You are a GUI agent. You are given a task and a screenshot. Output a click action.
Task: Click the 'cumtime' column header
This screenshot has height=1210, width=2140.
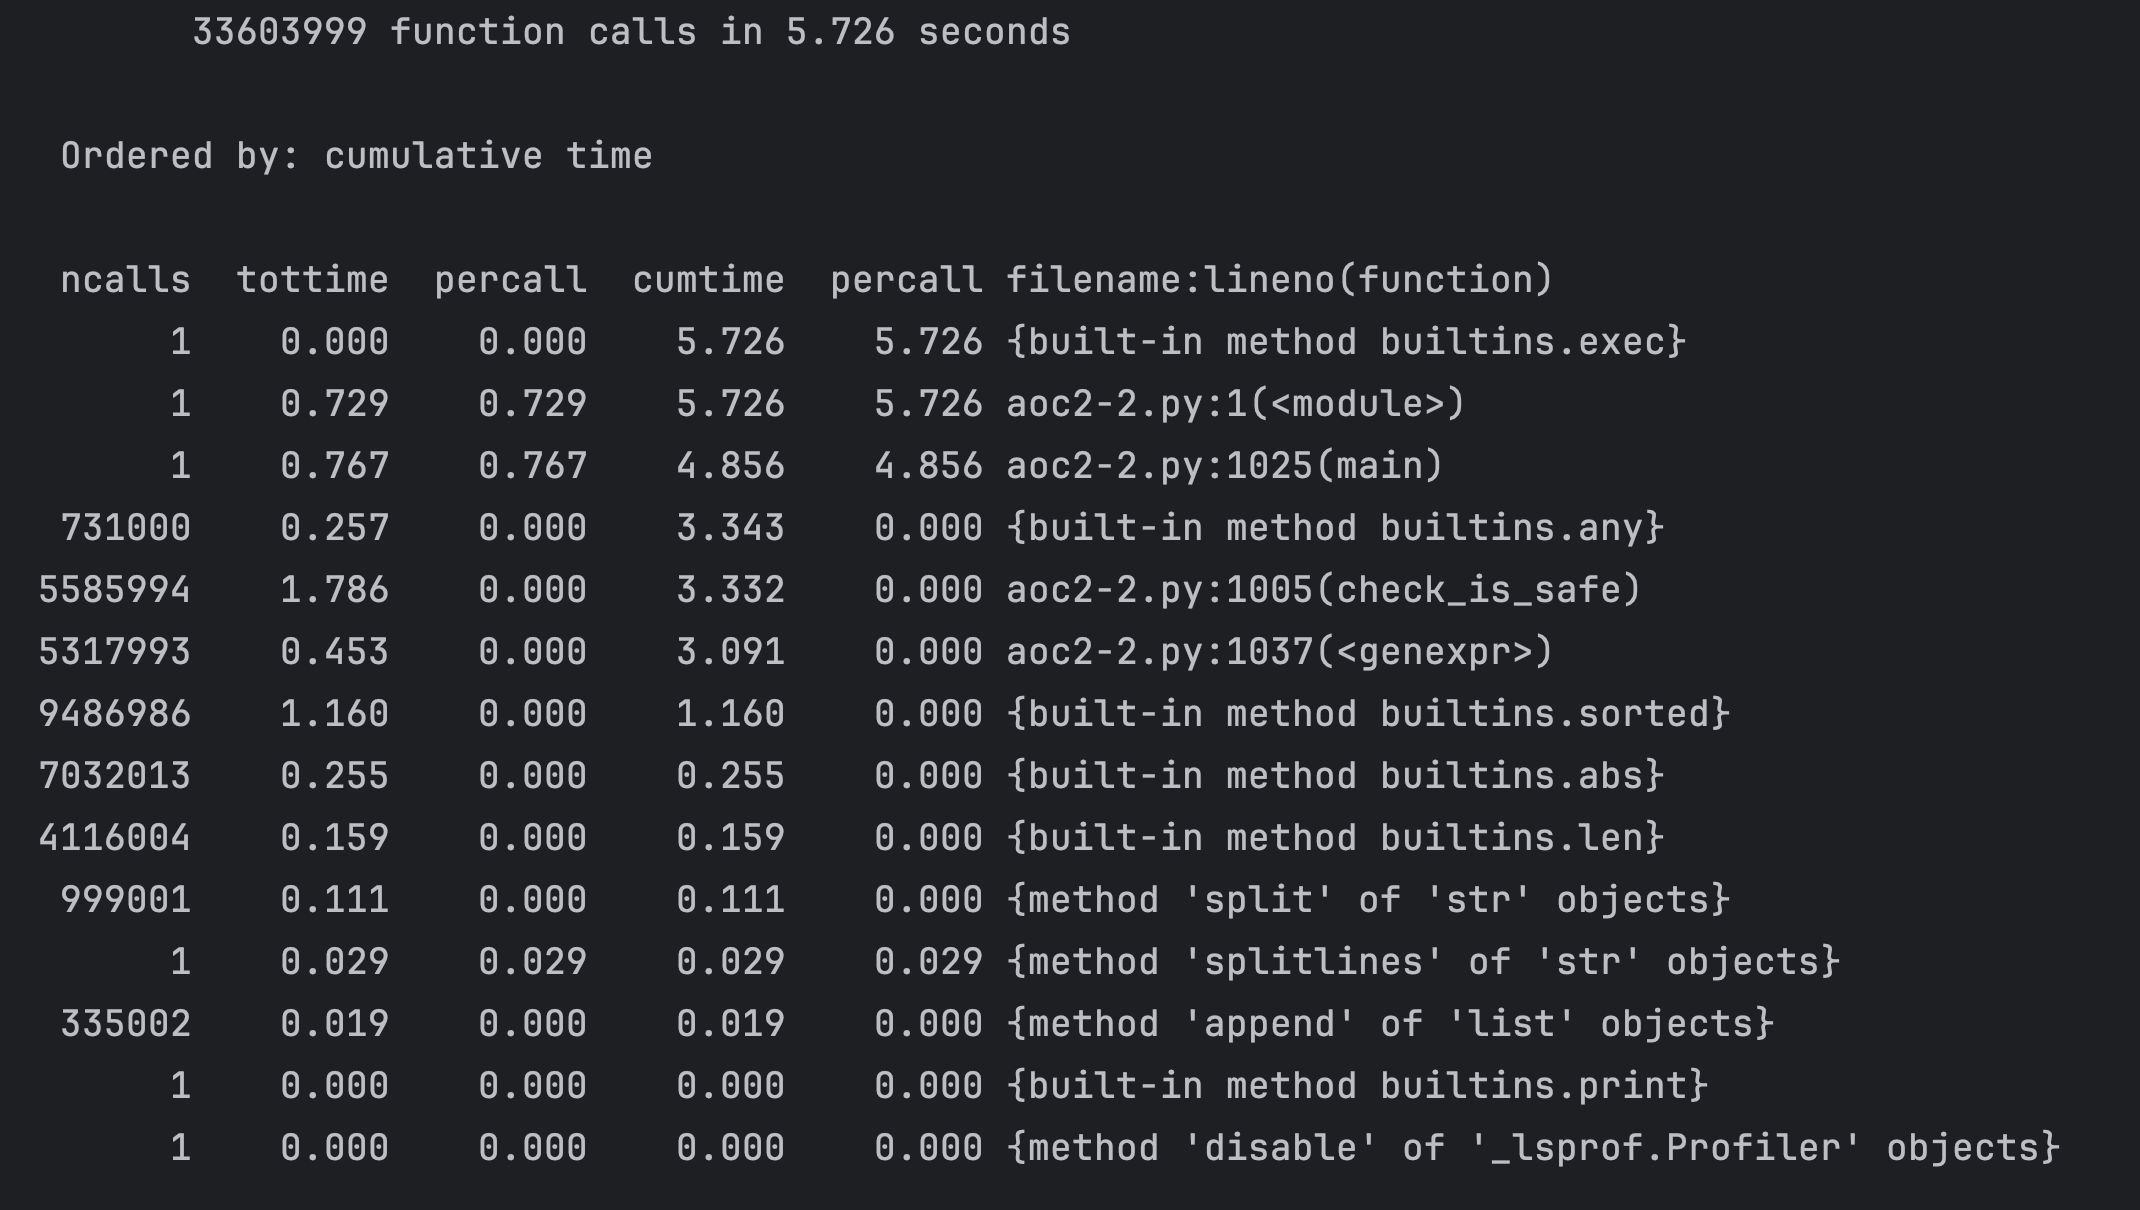coord(708,280)
